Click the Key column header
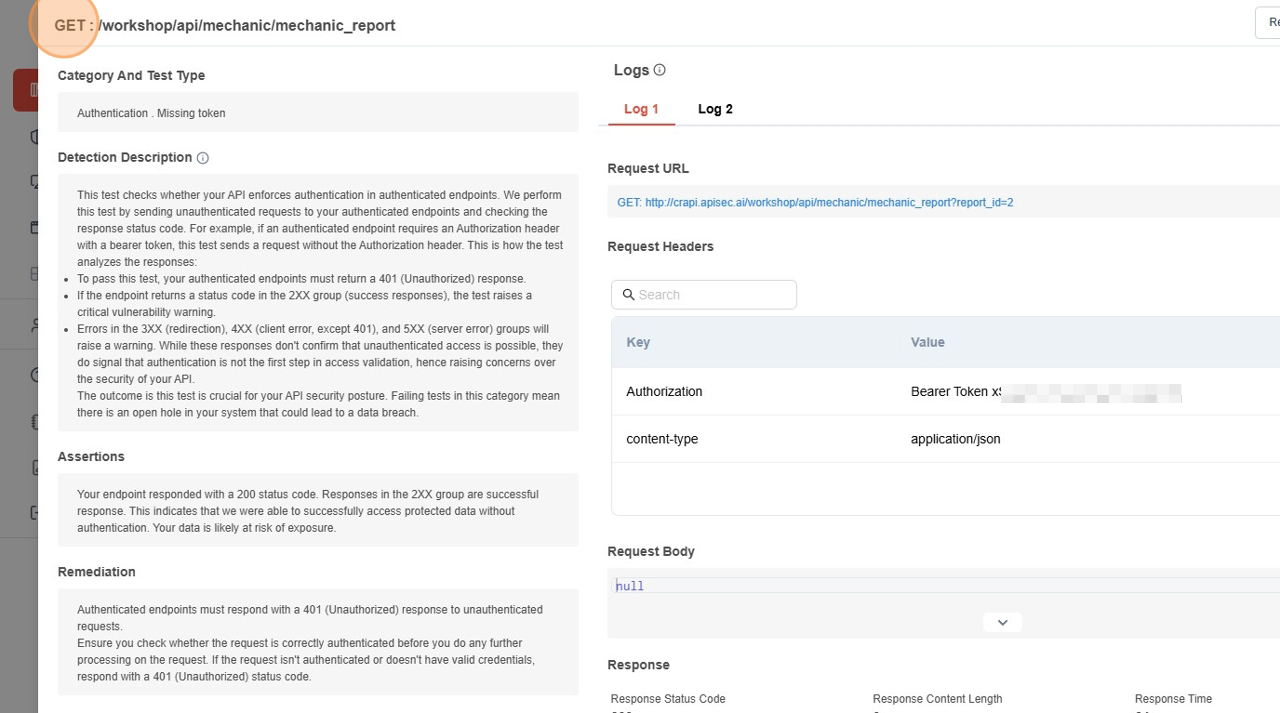Image resolution: width=1280 pixels, height=713 pixels. (x=638, y=342)
